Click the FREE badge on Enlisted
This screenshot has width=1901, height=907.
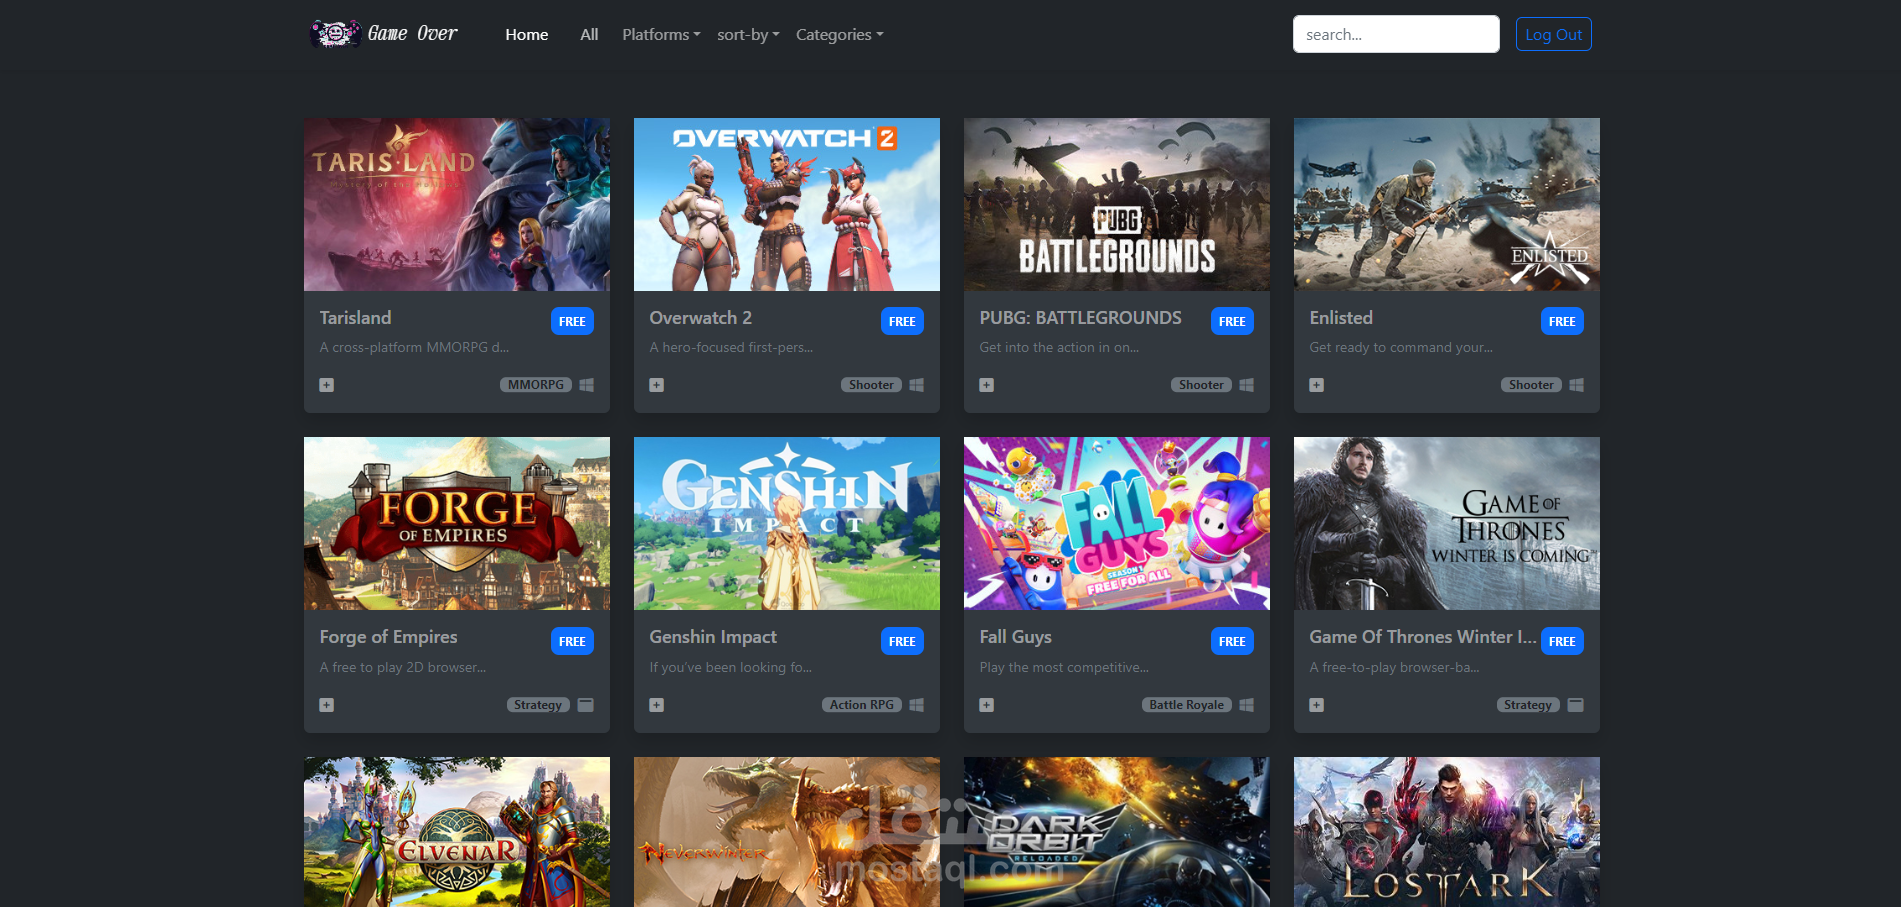coord(1562,321)
